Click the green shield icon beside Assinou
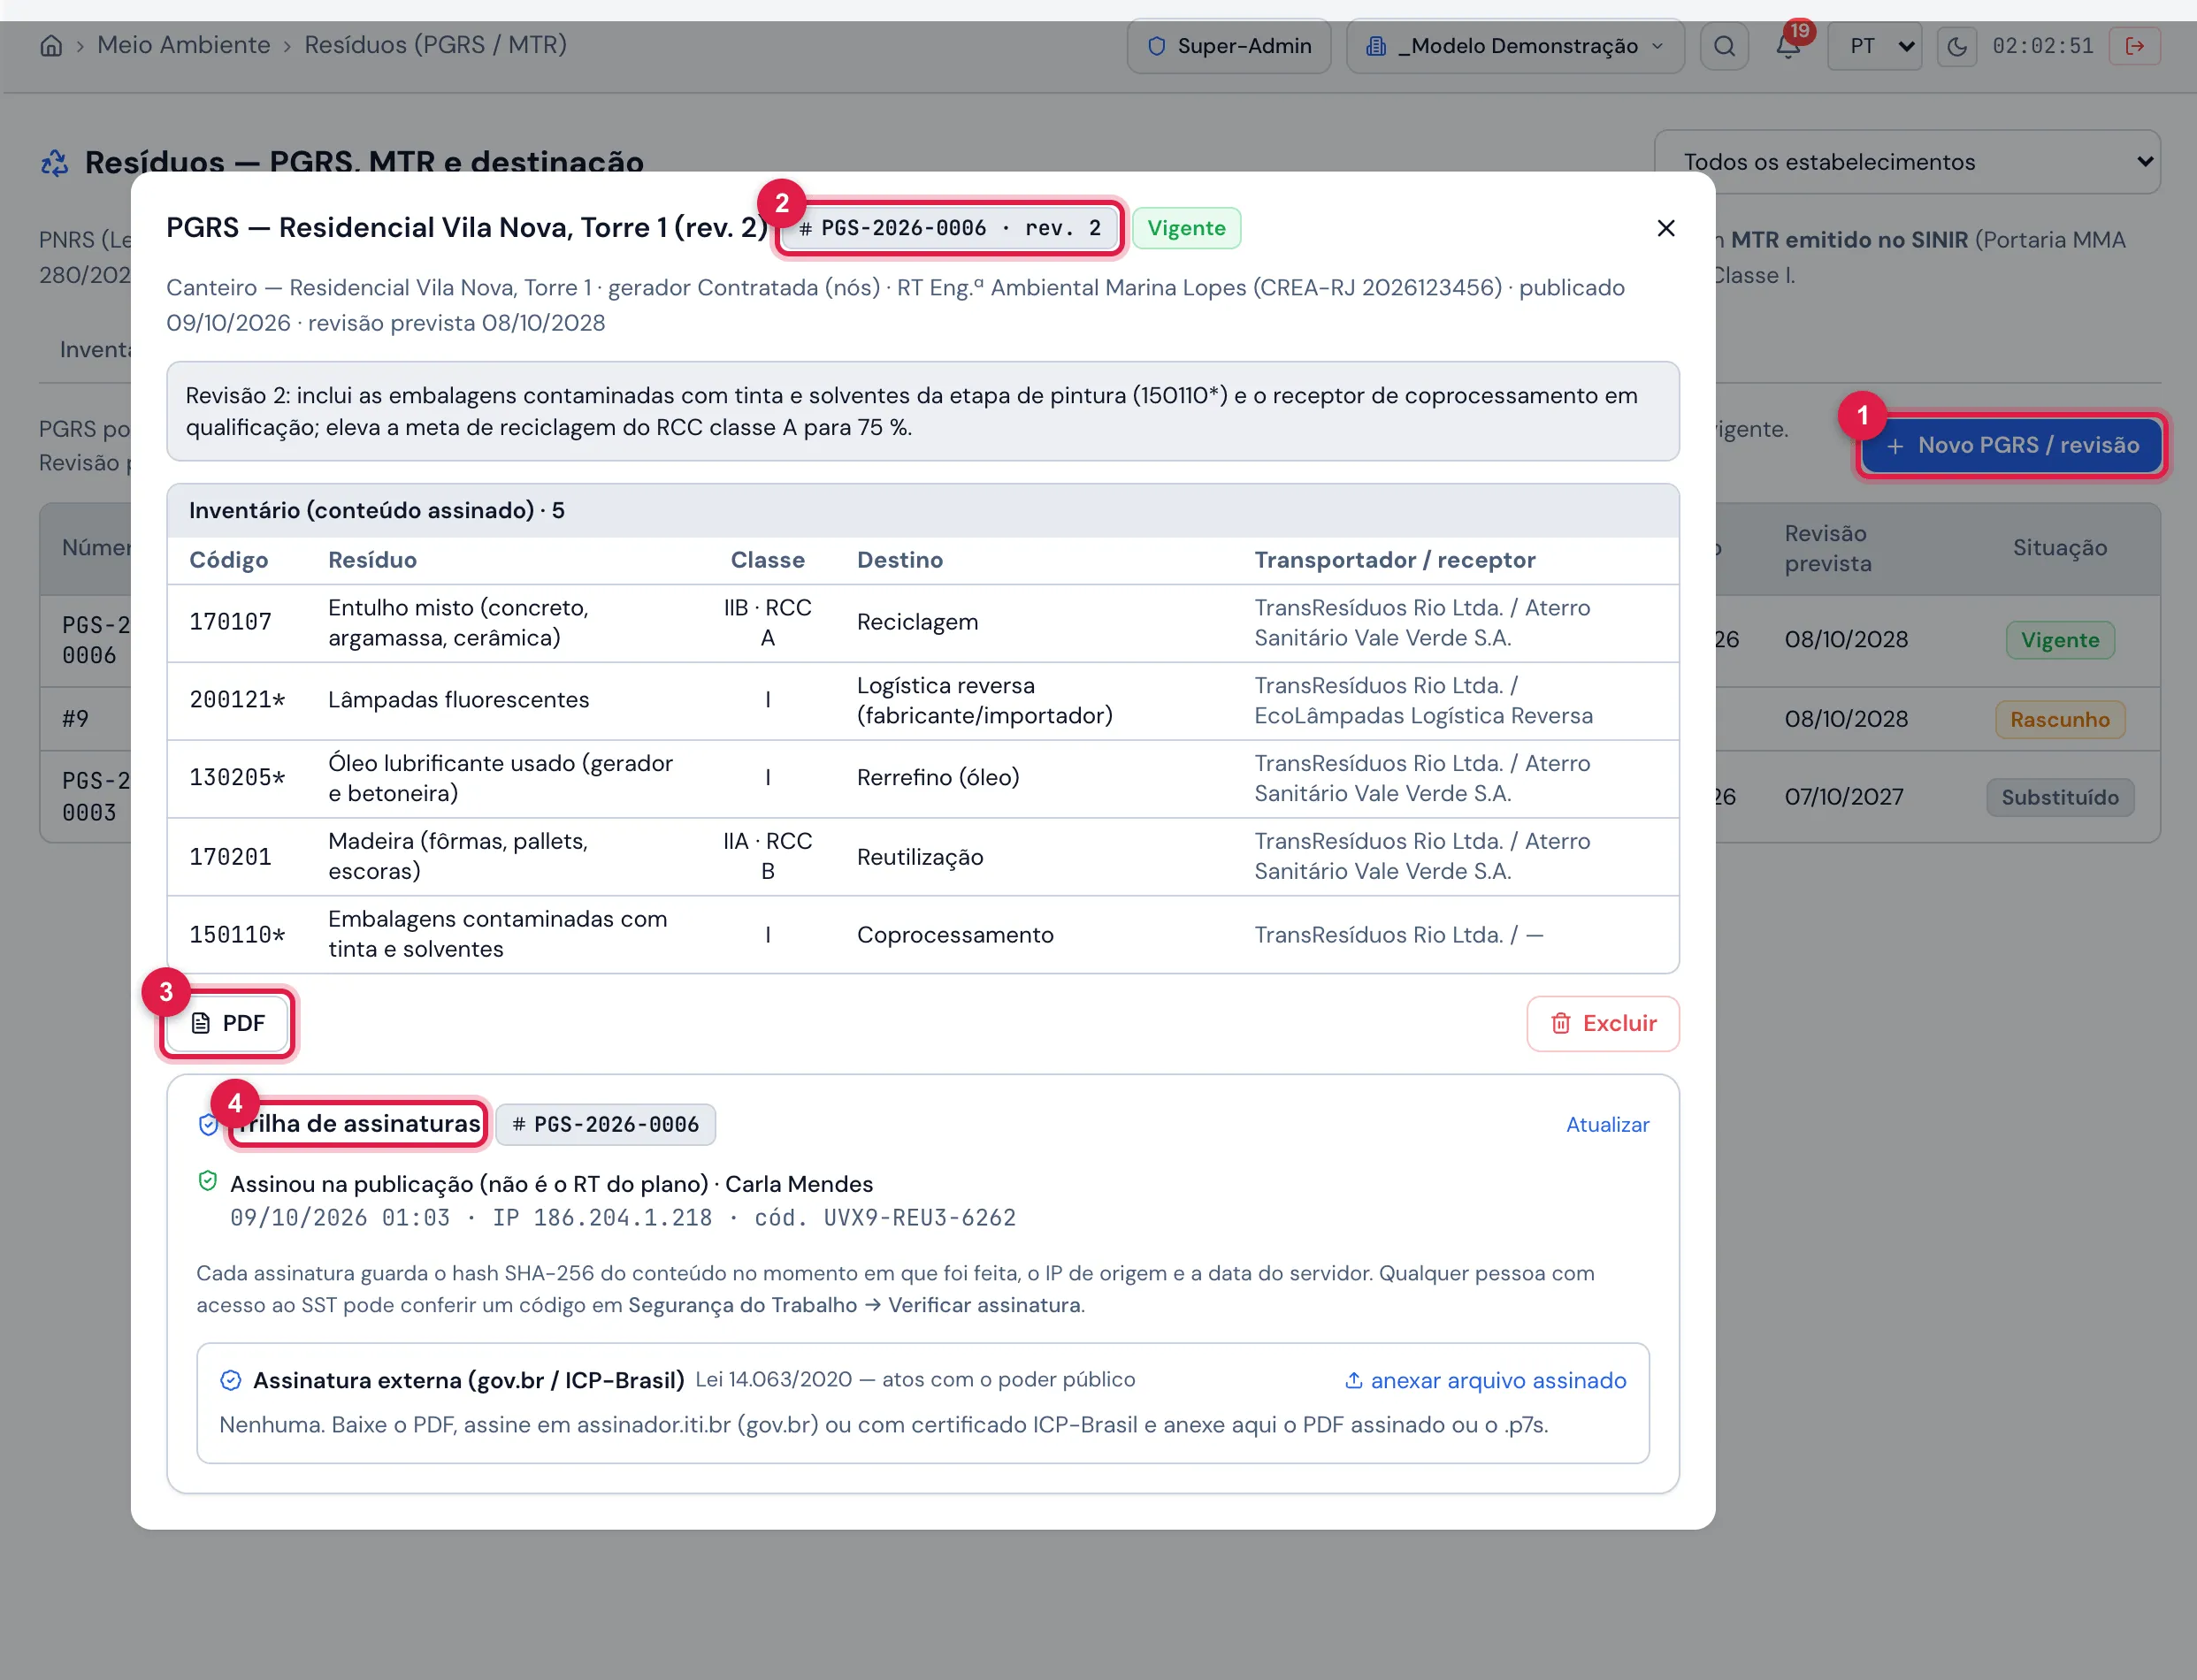2197x1680 pixels. (208, 1181)
